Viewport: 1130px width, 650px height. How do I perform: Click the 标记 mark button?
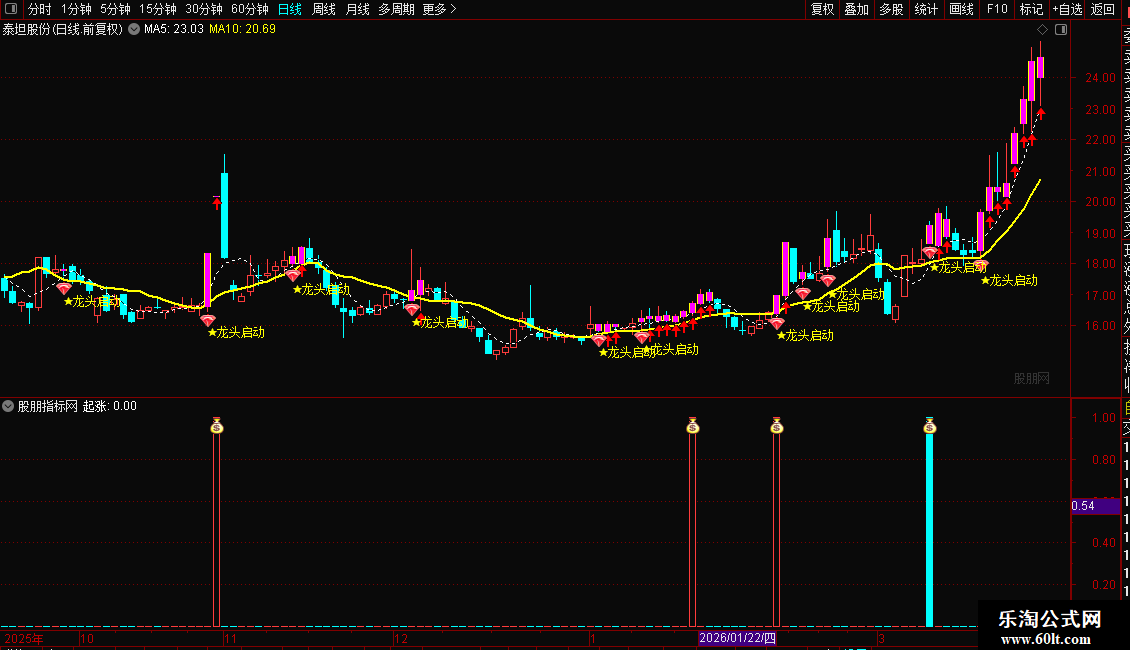(1031, 9)
